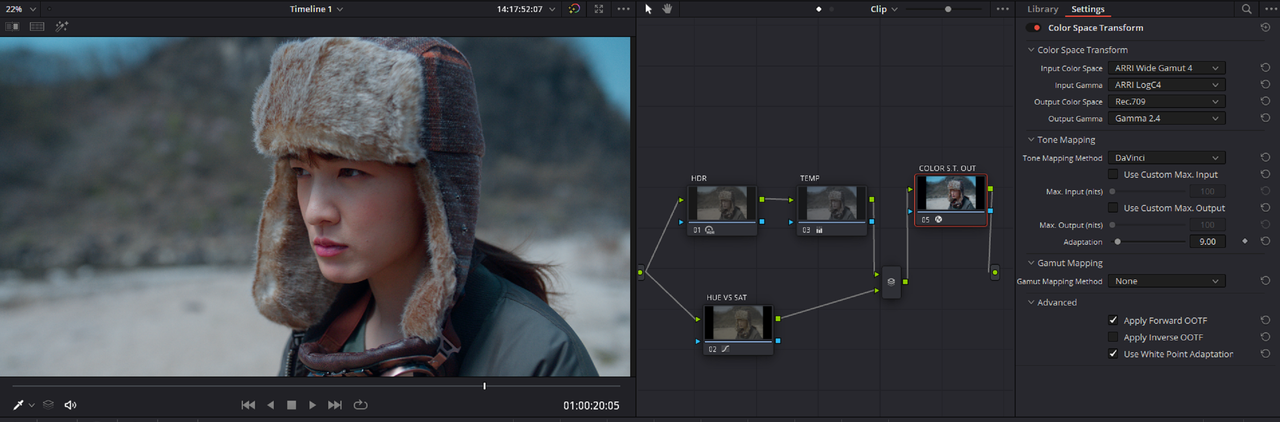1280x422 pixels.
Task: Search effects with the magnifier icon
Action: pos(1246,9)
